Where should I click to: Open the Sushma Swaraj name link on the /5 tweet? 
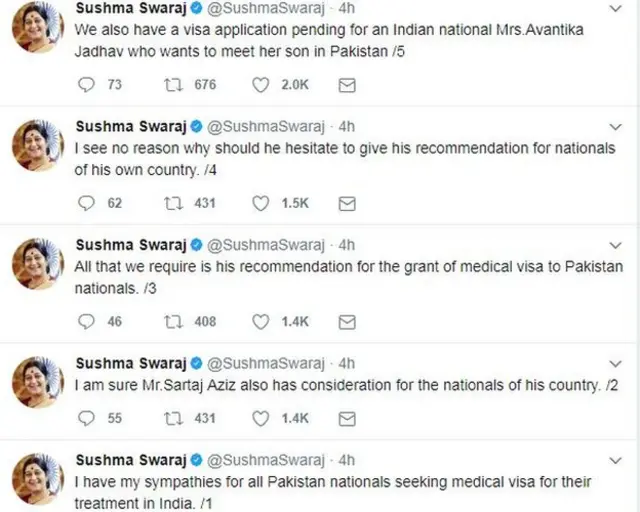point(130,9)
